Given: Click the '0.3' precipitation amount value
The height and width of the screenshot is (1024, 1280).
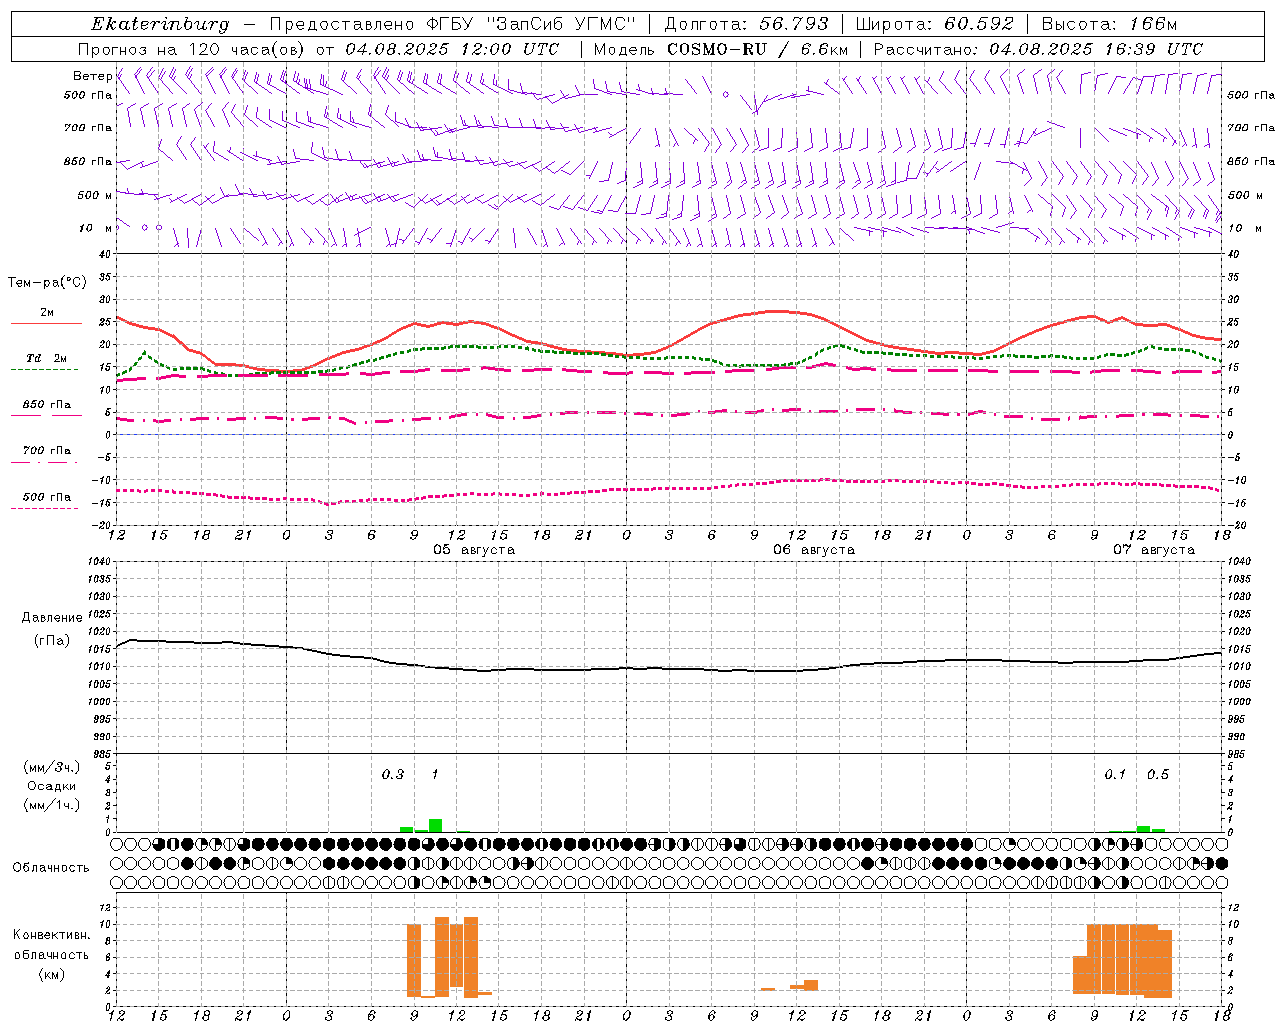Looking at the screenshot, I should point(393,775).
